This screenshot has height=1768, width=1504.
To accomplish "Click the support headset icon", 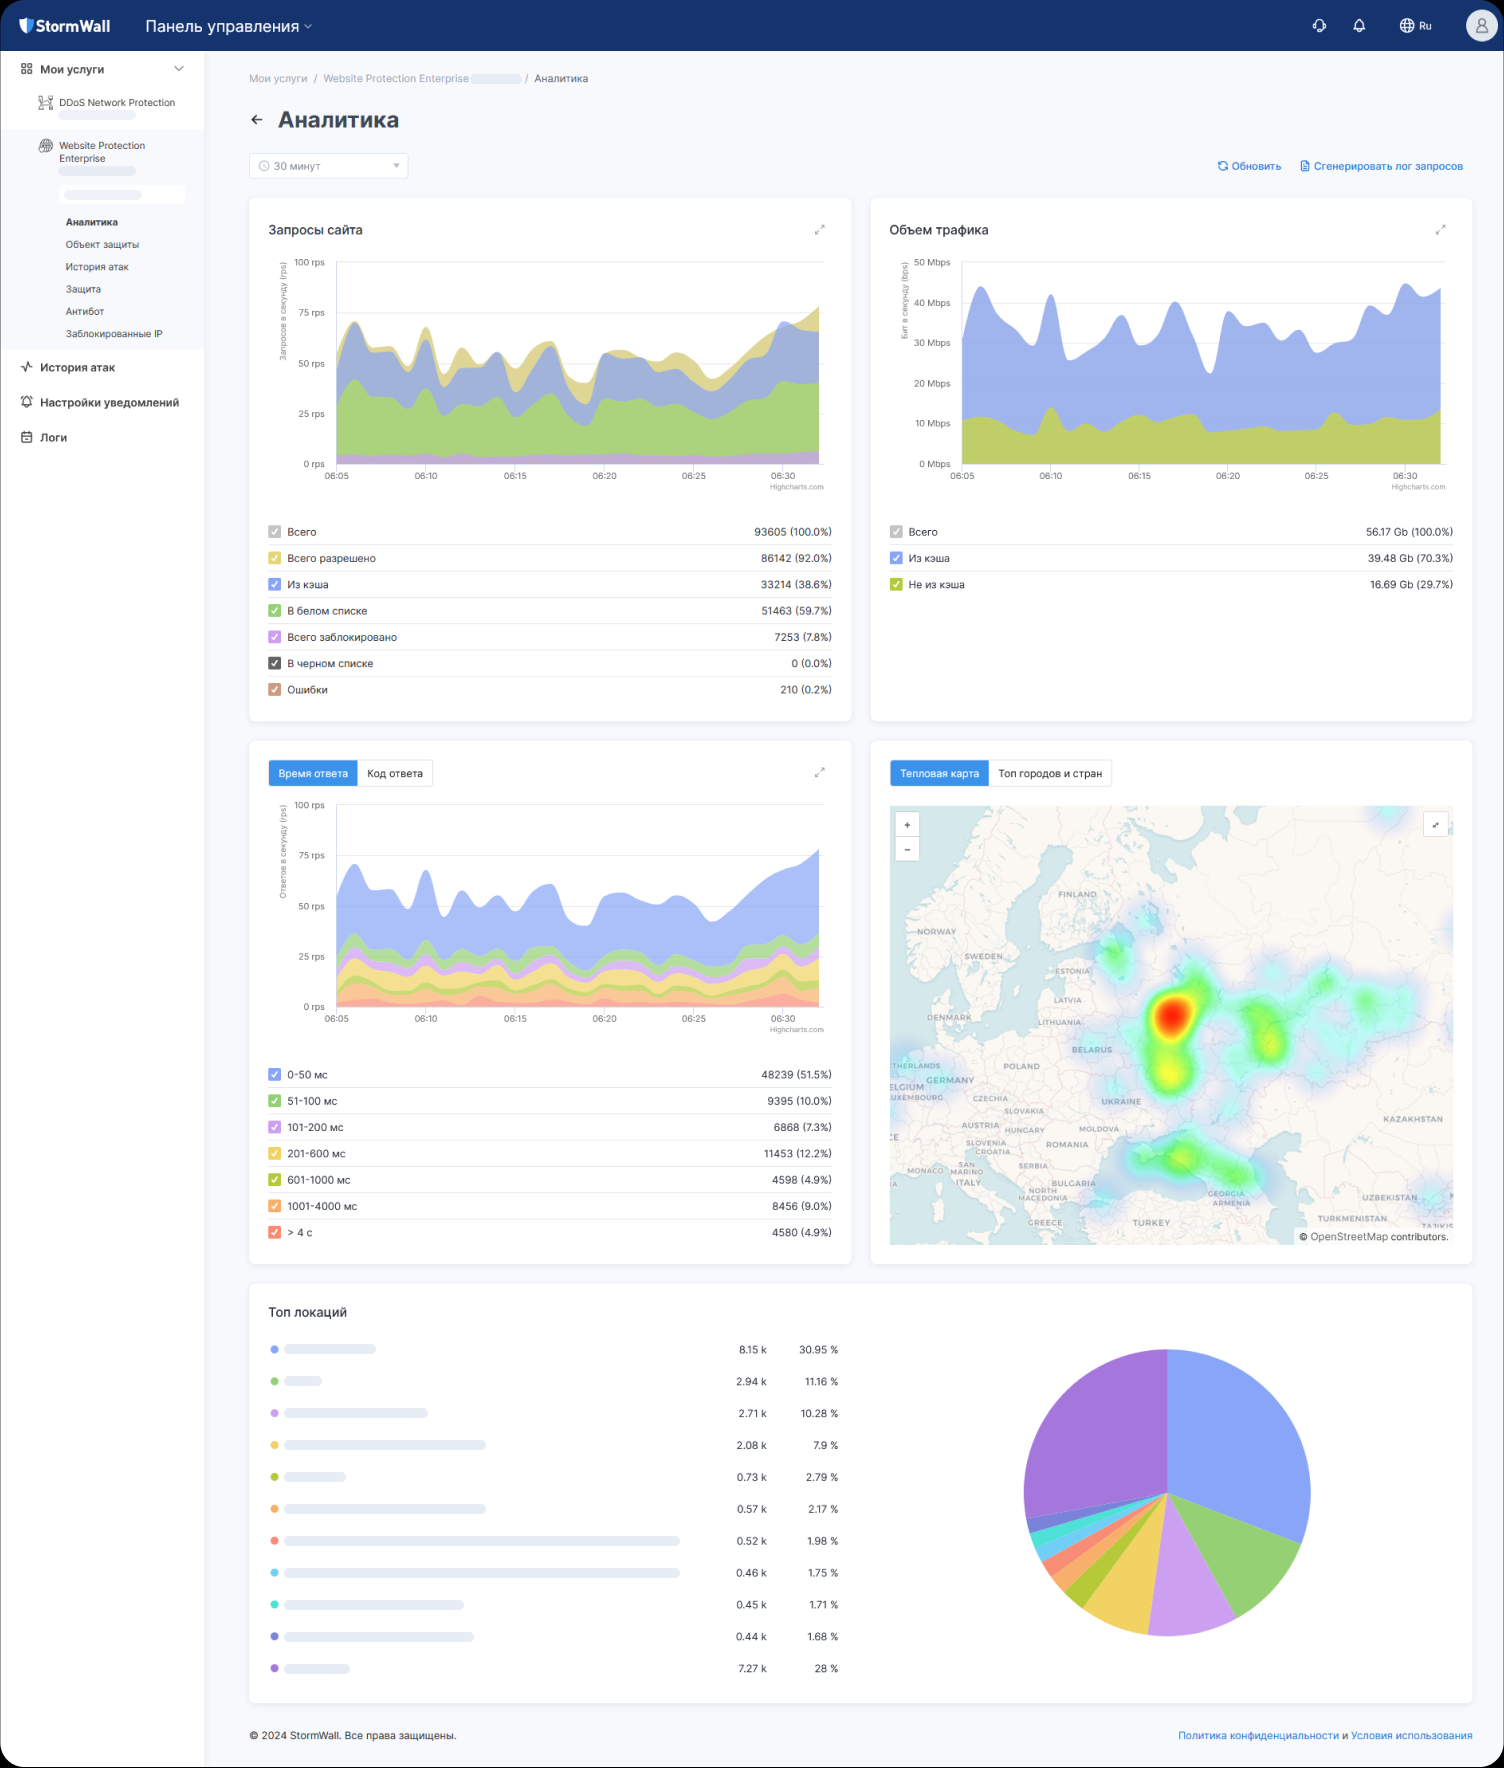I will click(x=1319, y=26).
